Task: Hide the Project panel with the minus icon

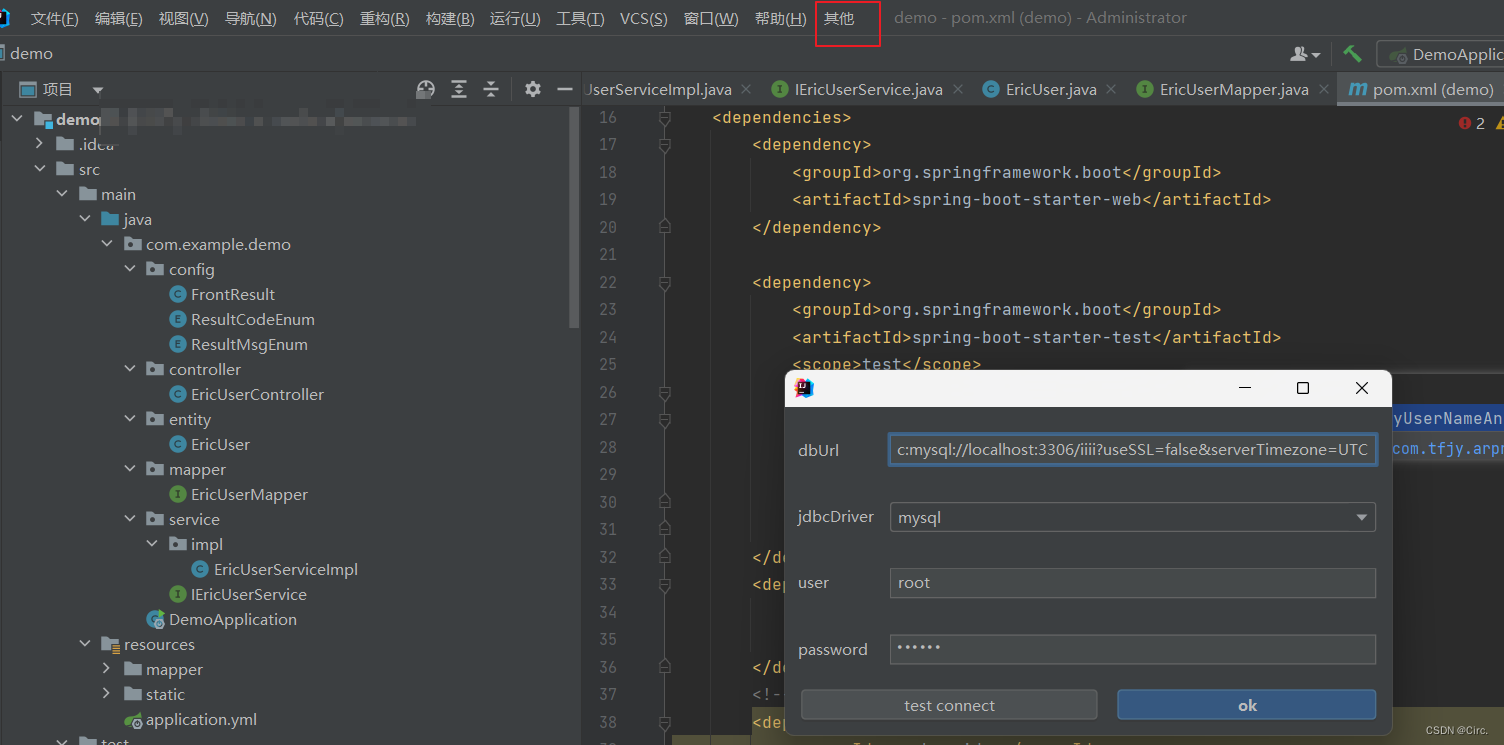Action: tap(565, 89)
